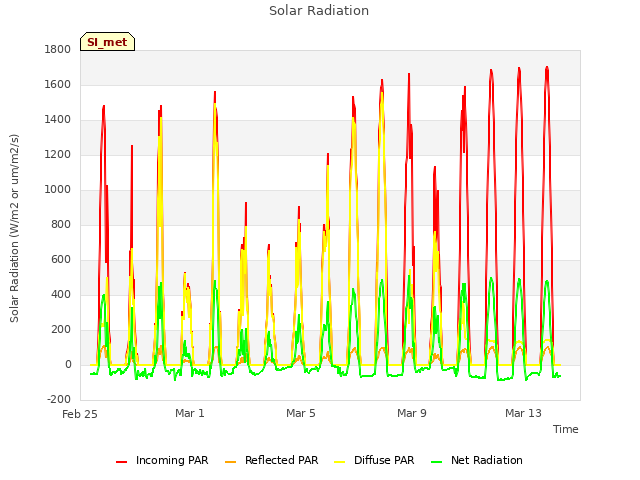The width and height of the screenshot is (640, 480).
Task: Click the tall yellow Diffuse PAR peak near Mar 8
Action: pyautogui.click(x=382, y=94)
